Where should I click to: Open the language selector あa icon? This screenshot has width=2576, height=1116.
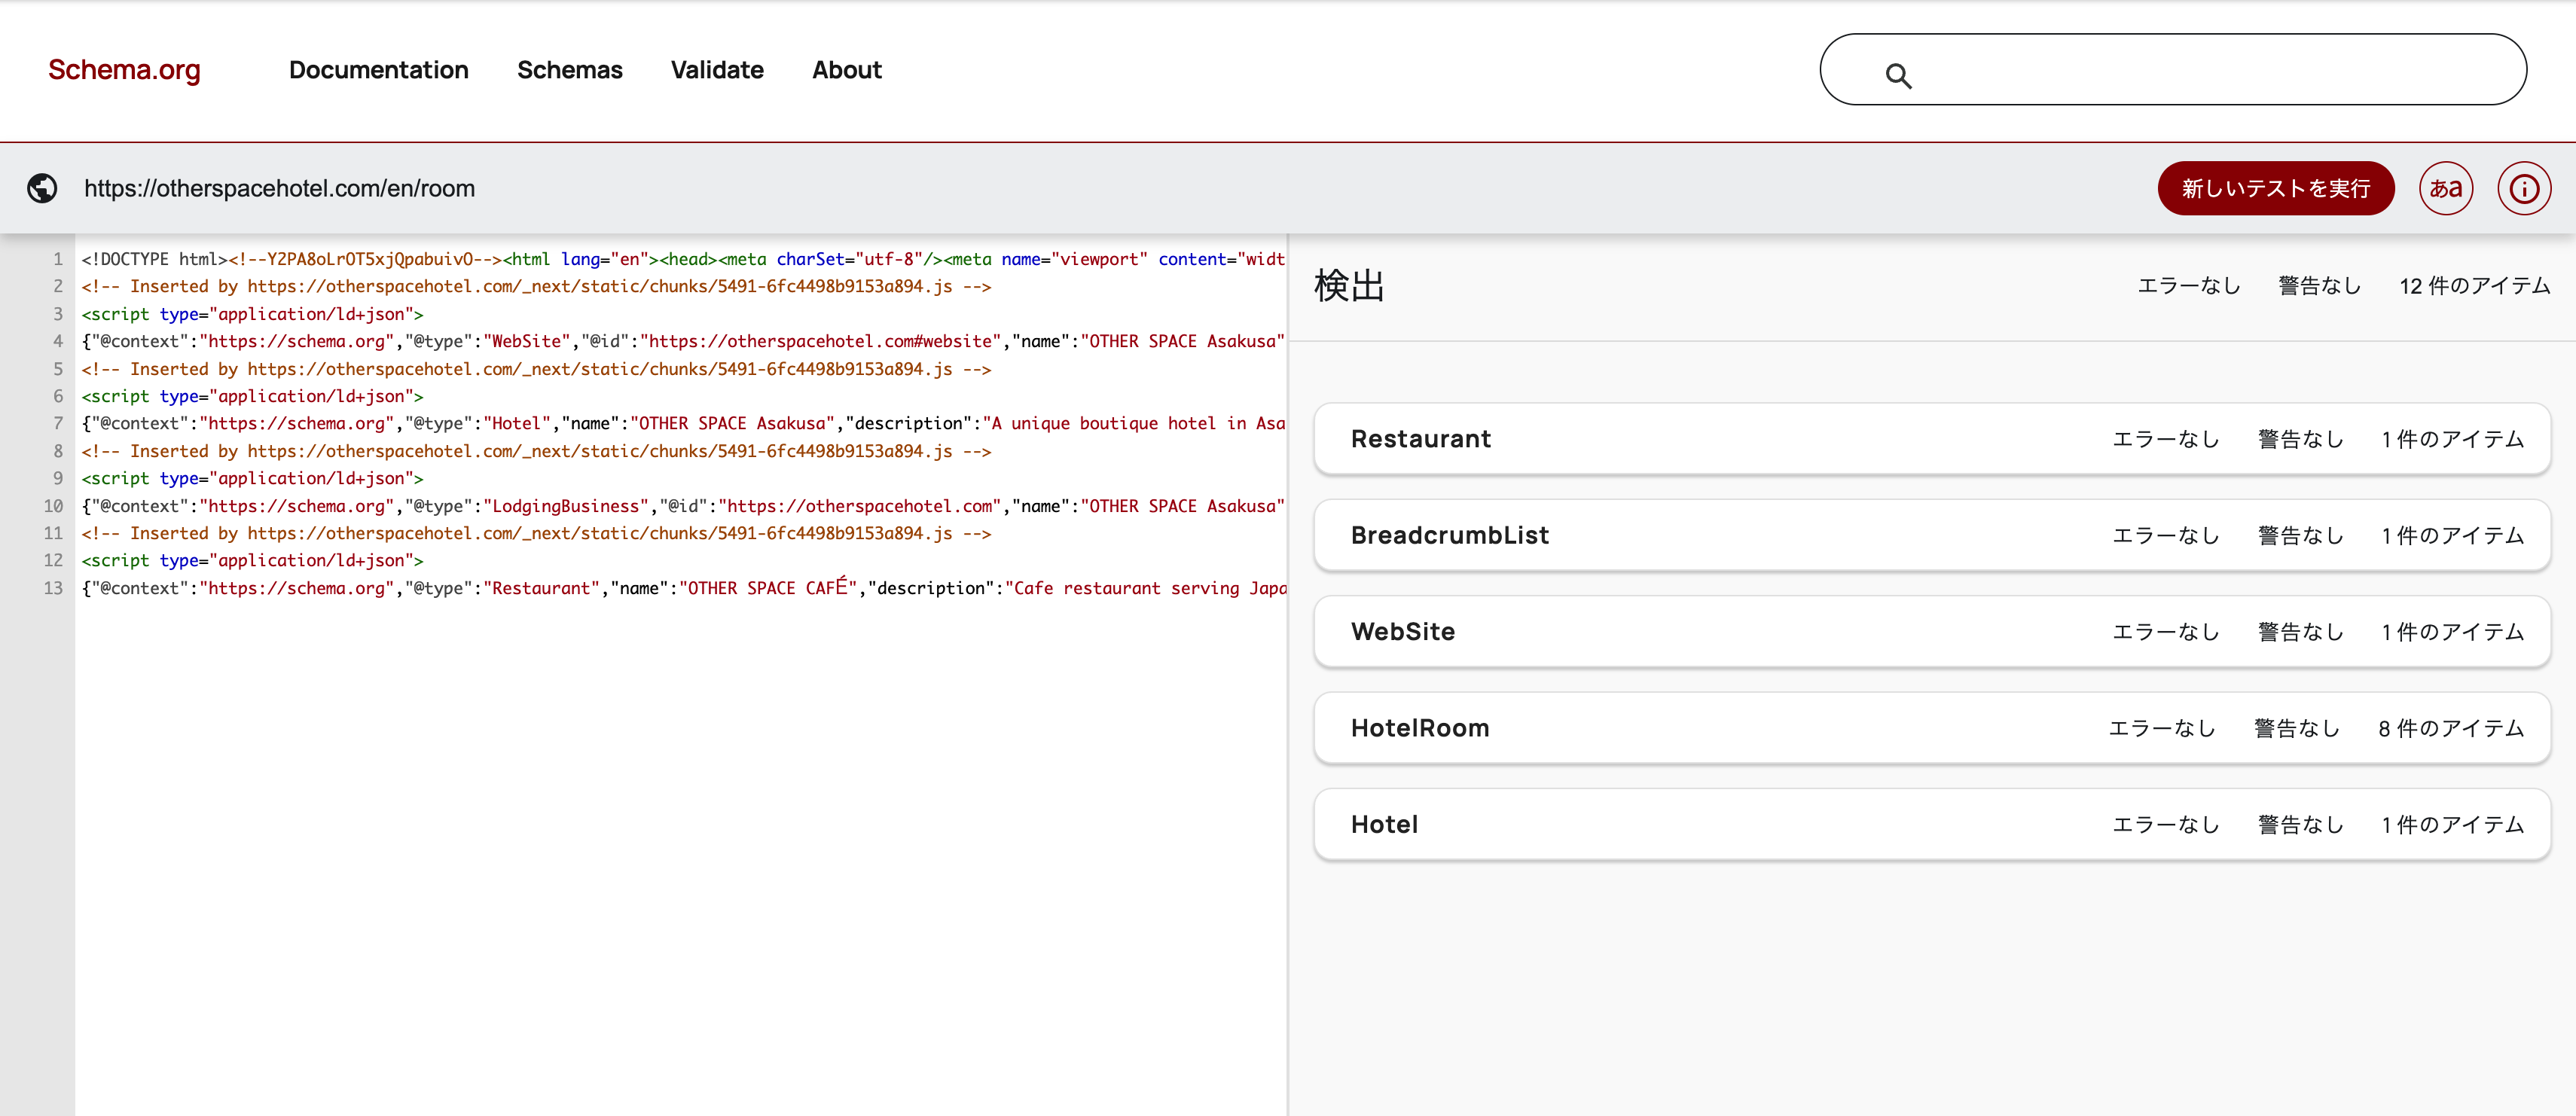[x=2446, y=188]
